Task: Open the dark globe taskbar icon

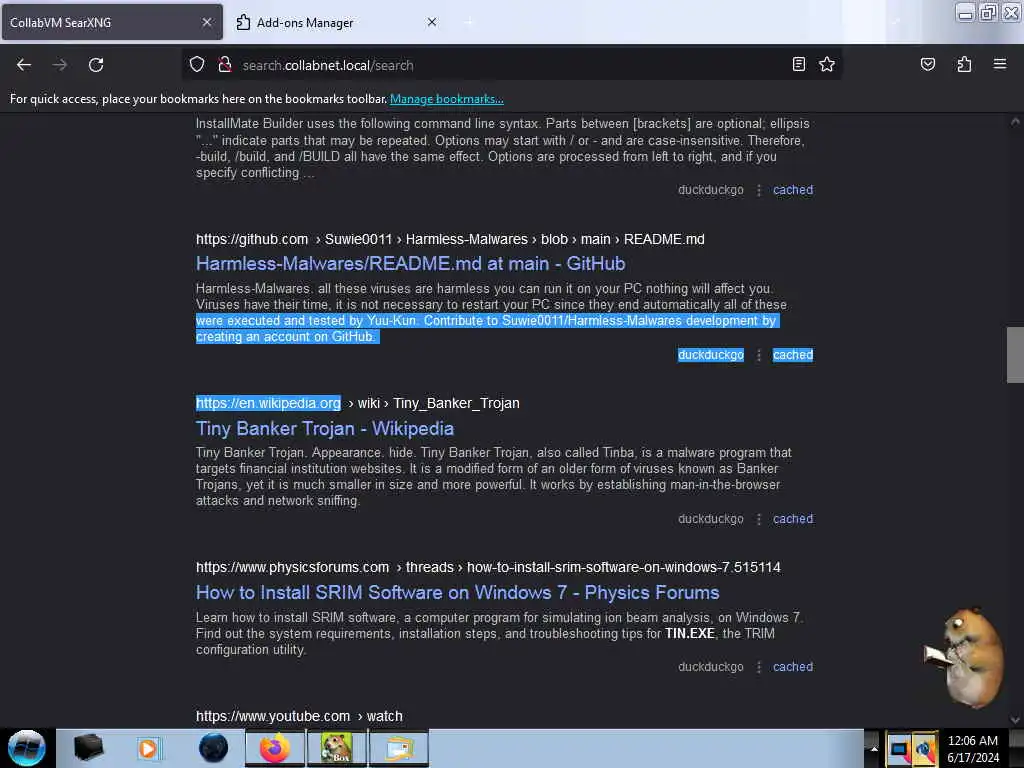Action: [x=213, y=748]
